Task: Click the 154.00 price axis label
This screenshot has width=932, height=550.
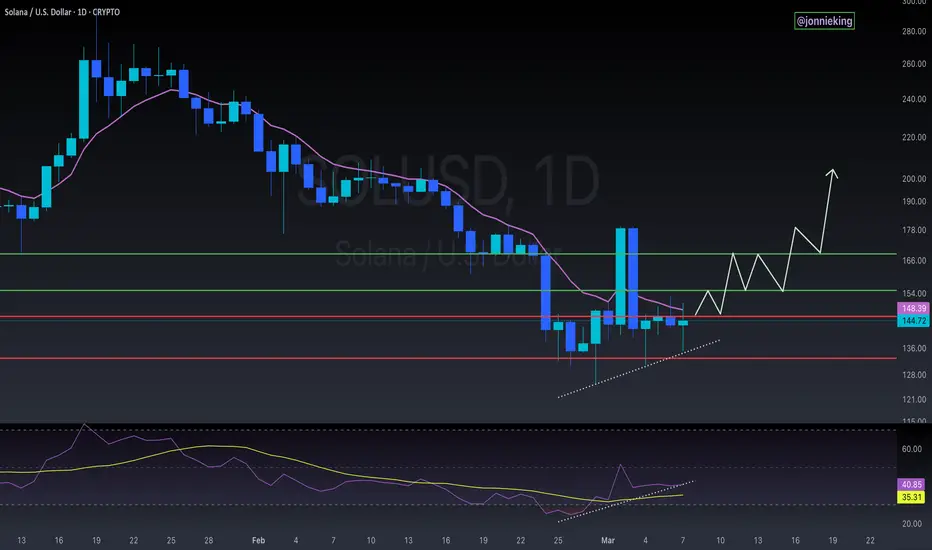Action: coord(914,293)
